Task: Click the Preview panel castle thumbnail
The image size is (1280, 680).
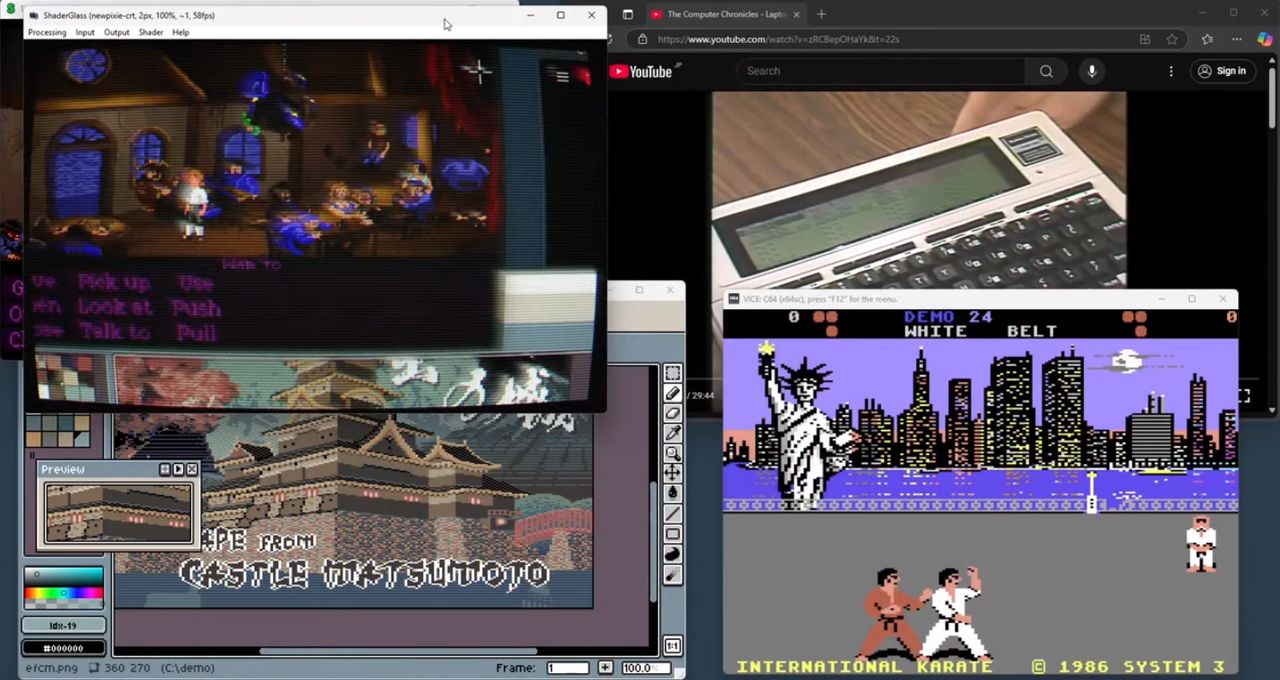Action: (118, 514)
